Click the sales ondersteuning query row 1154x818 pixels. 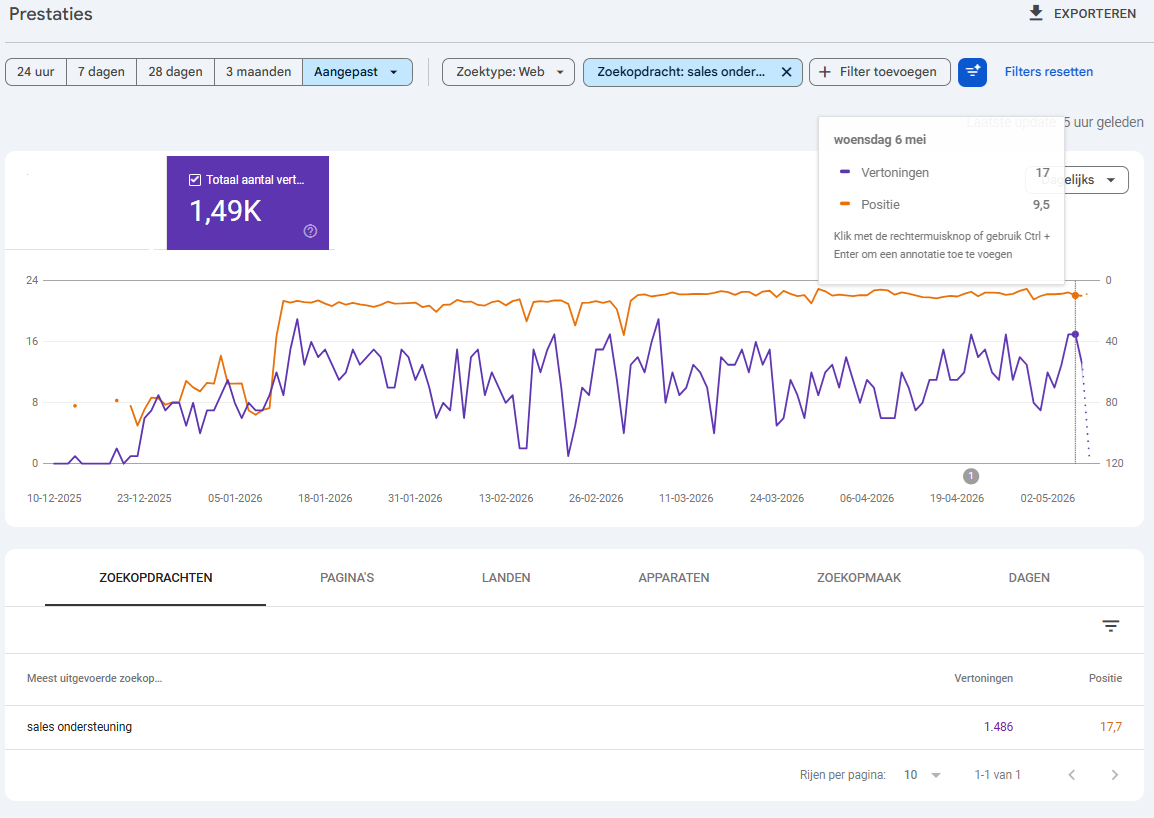point(574,727)
